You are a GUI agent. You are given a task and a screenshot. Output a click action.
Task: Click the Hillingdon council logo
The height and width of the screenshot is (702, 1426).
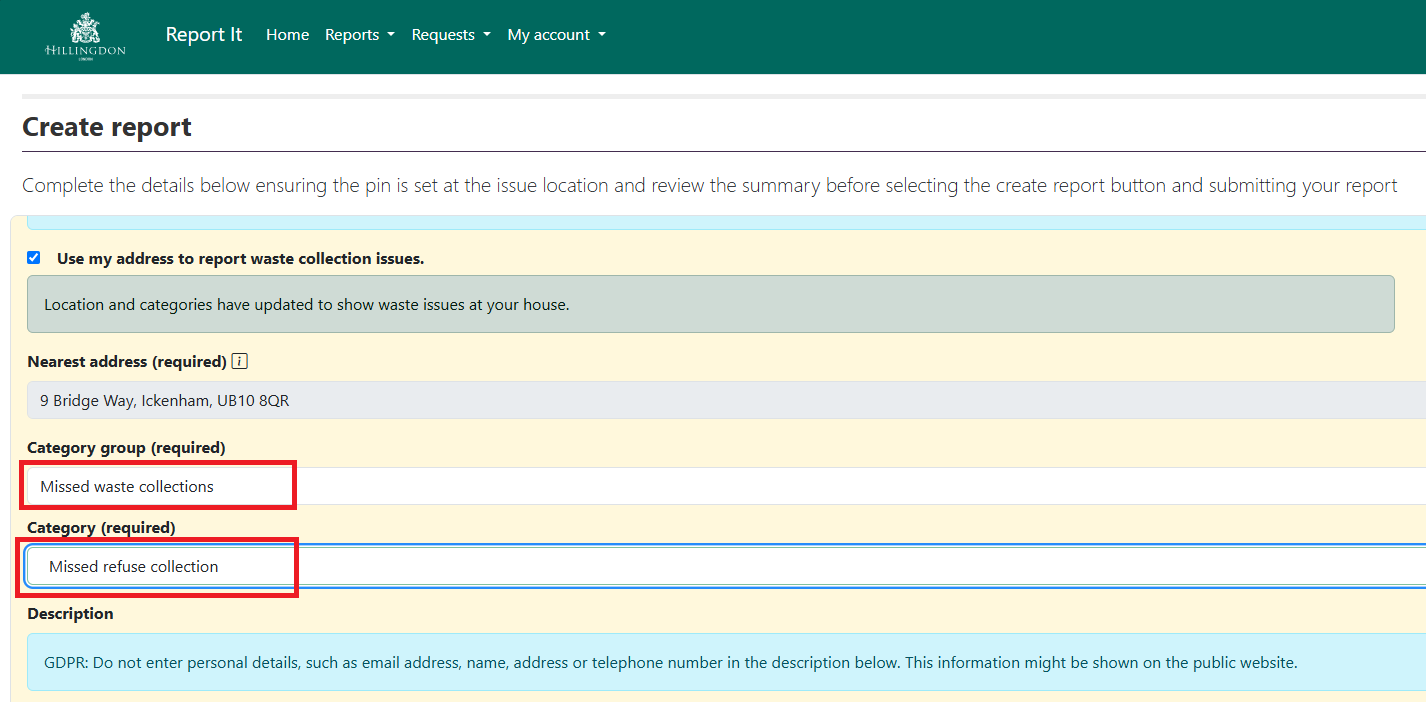(x=85, y=37)
